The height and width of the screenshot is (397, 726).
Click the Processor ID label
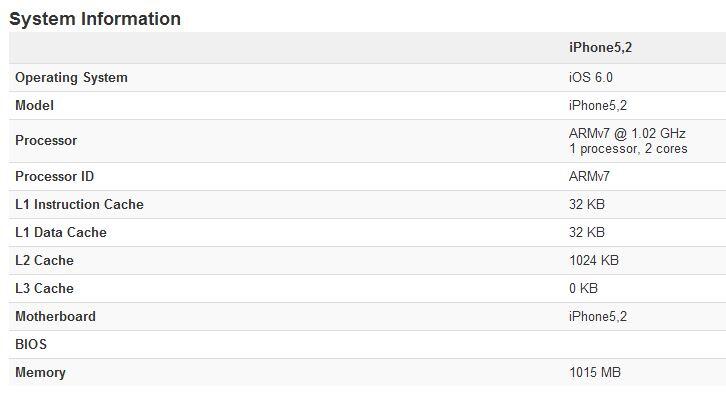click(55, 176)
